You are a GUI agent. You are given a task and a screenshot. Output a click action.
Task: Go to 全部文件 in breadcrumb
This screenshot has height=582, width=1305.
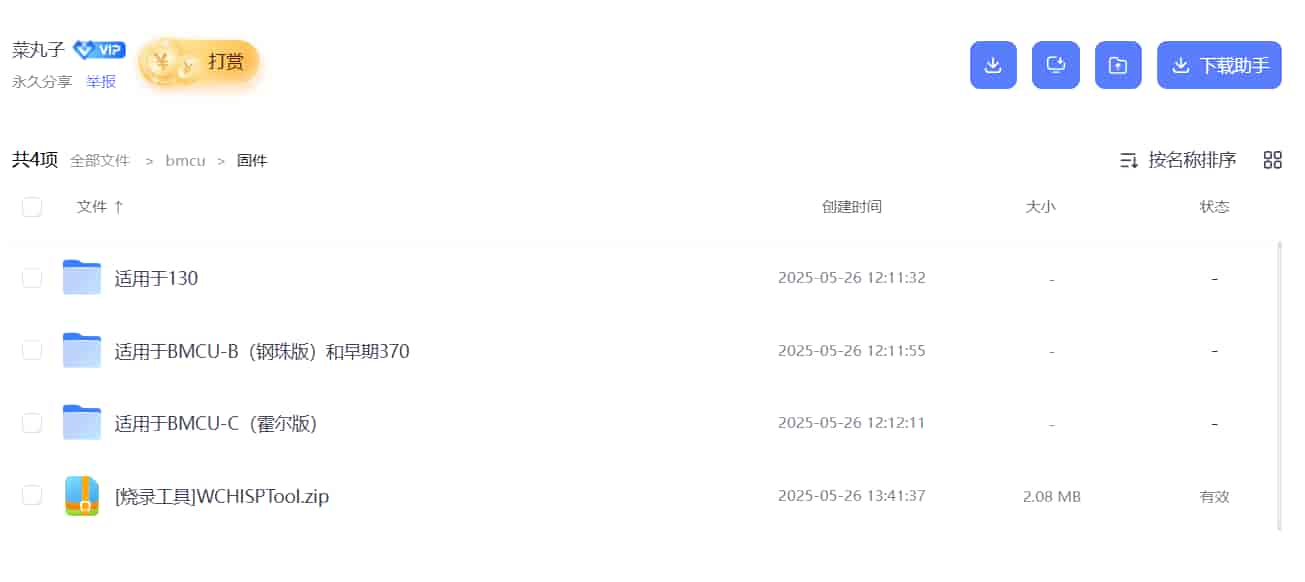pyautogui.click(x=100, y=160)
